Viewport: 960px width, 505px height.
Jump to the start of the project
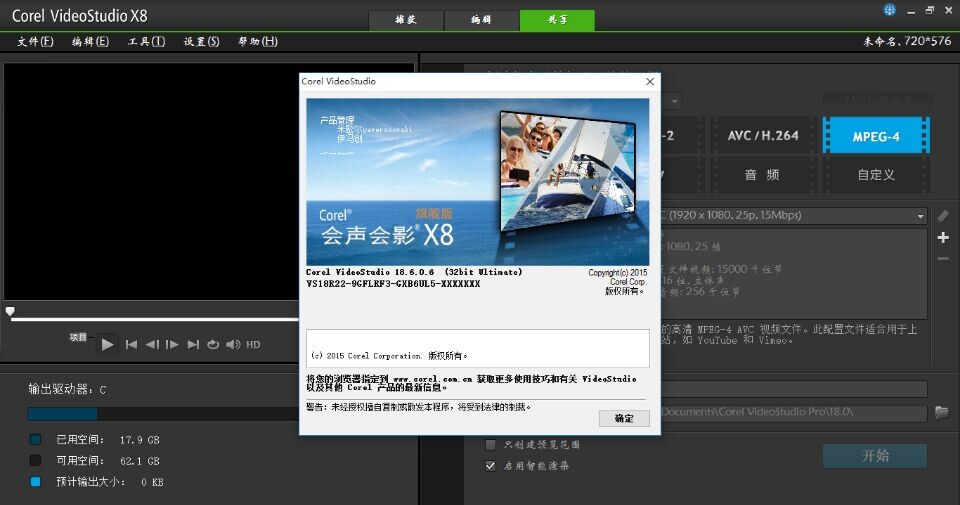(x=131, y=344)
